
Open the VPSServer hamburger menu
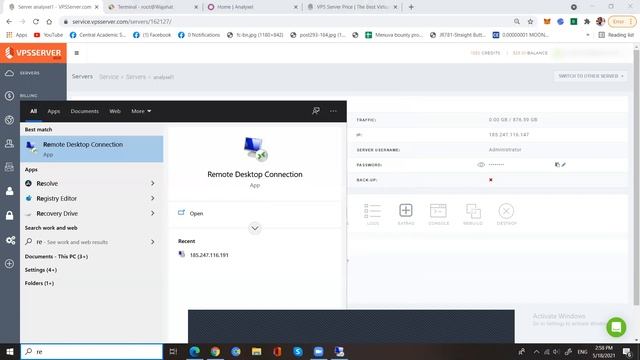77,53
